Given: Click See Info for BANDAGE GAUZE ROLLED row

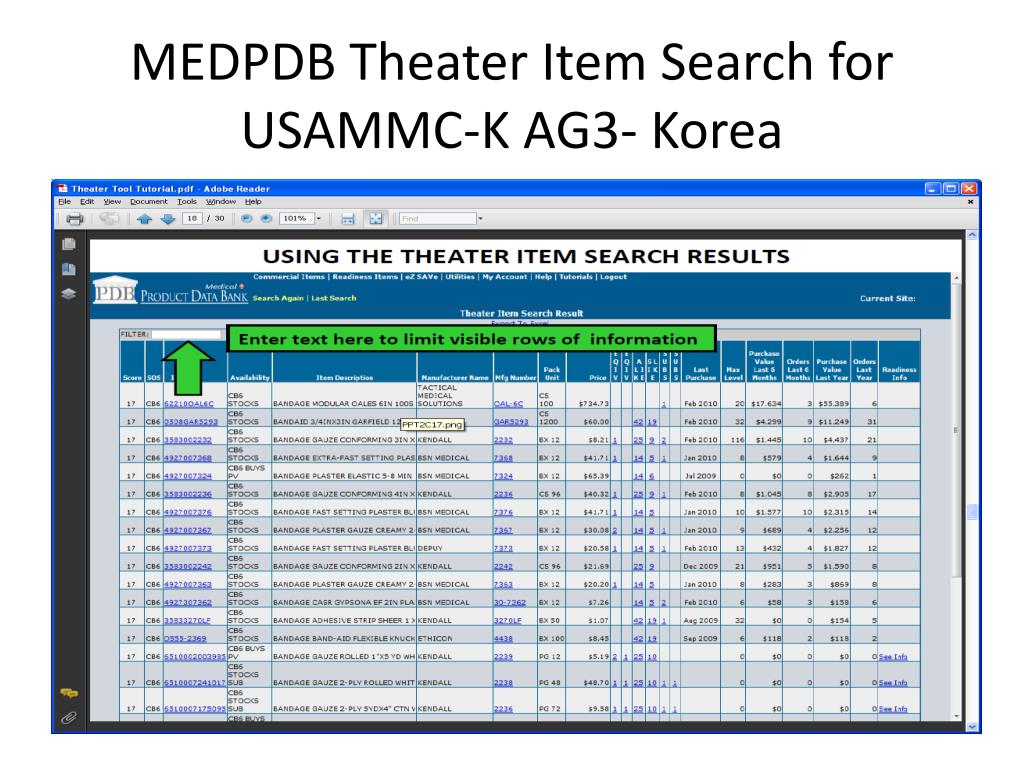Looking at the screenshot, I should click(893, 657).
